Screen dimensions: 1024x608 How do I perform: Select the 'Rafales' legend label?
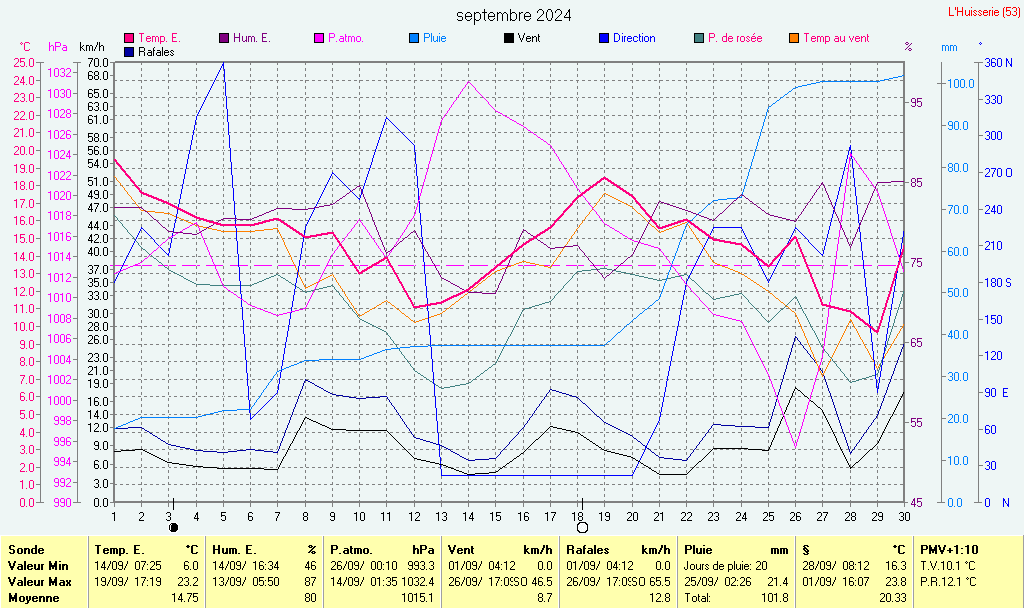coord(156,52)
